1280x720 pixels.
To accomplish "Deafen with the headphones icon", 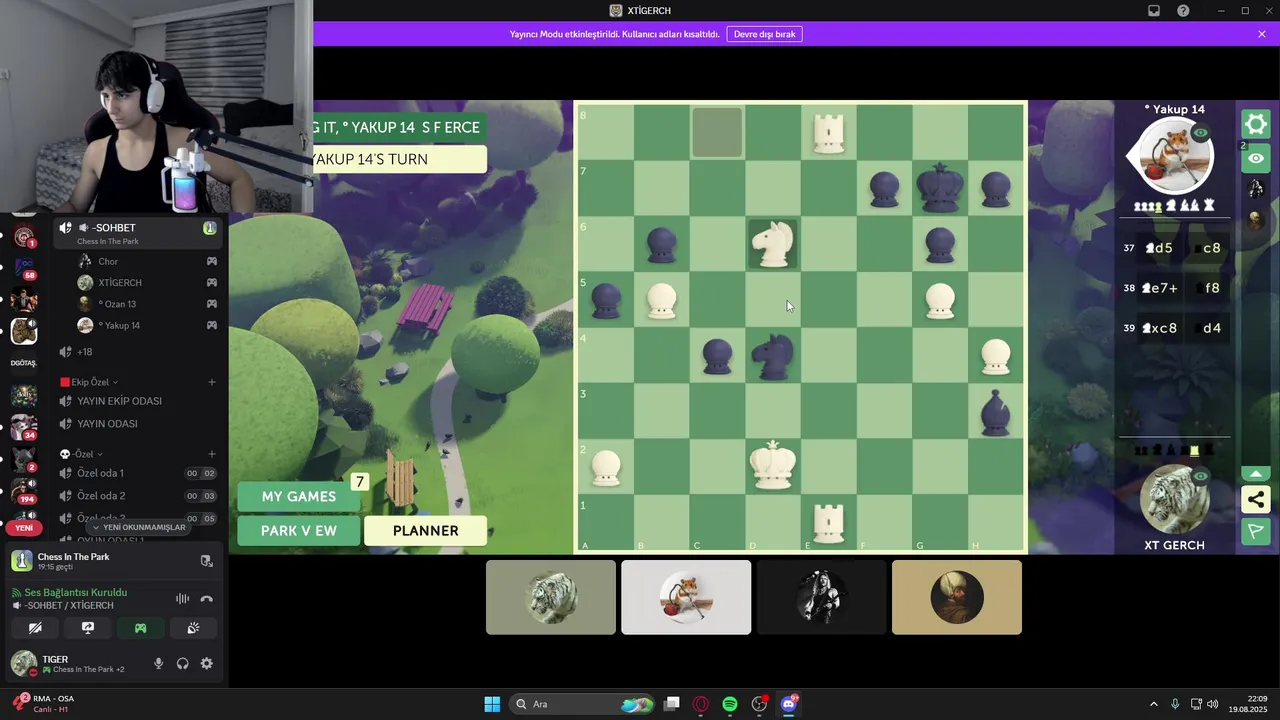I will click(x=182, y=663).
